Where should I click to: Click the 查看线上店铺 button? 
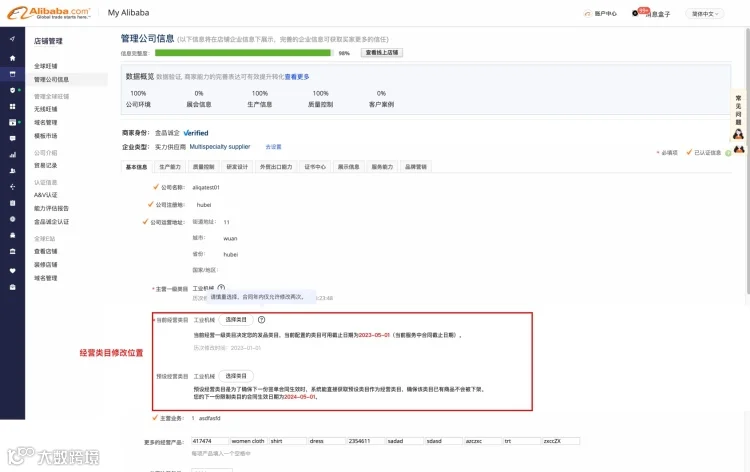[382, 53]
